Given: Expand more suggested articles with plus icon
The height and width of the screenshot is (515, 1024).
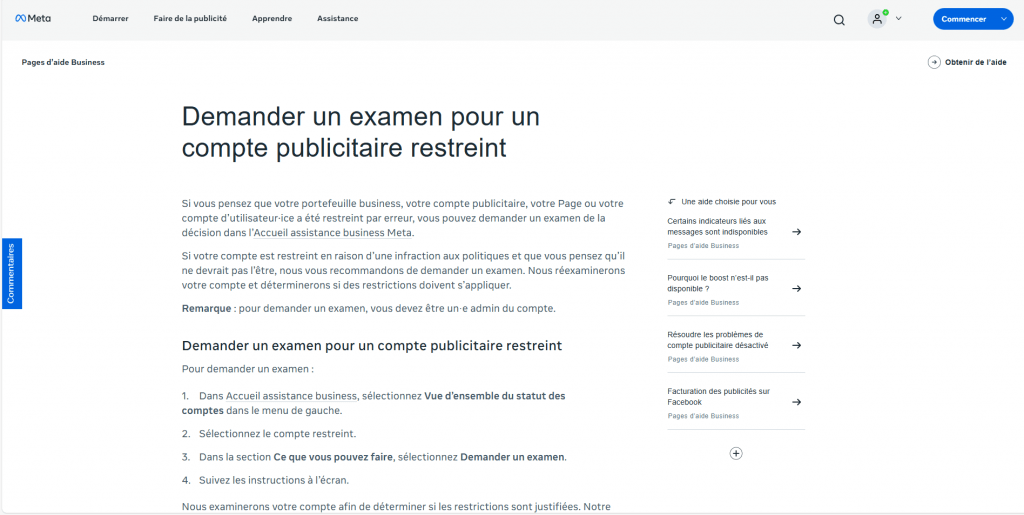Looking at the screenshot, I should [x=736, y=453].
